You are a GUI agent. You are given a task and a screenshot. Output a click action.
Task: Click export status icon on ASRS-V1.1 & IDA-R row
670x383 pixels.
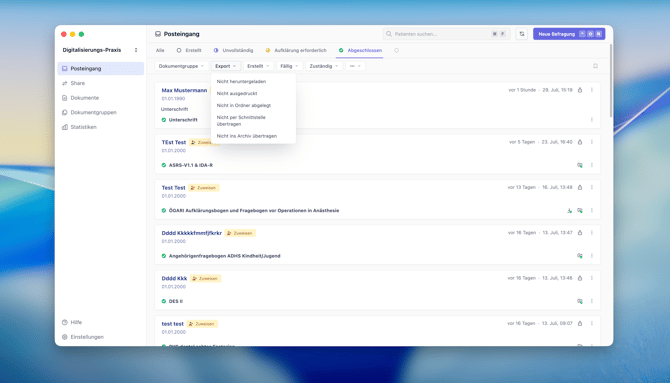click(580, 165)
